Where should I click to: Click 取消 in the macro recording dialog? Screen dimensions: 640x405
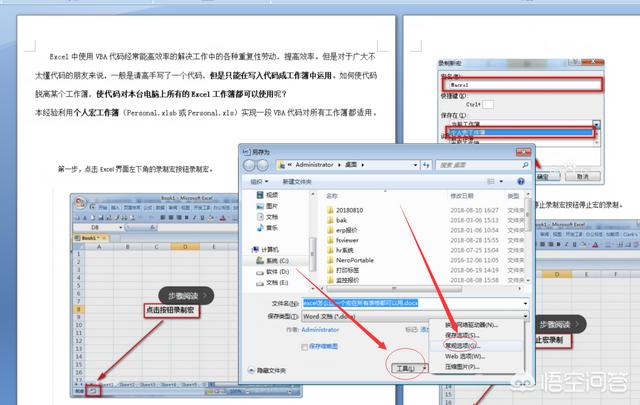coord(582,176)
